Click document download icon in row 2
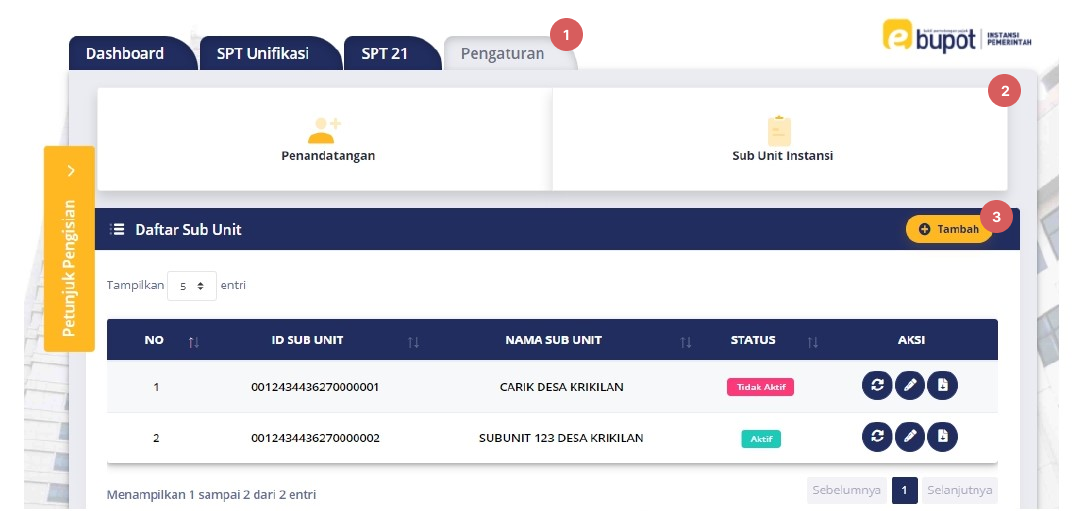This screenshot has width=1083, height=511. (942, 436)
